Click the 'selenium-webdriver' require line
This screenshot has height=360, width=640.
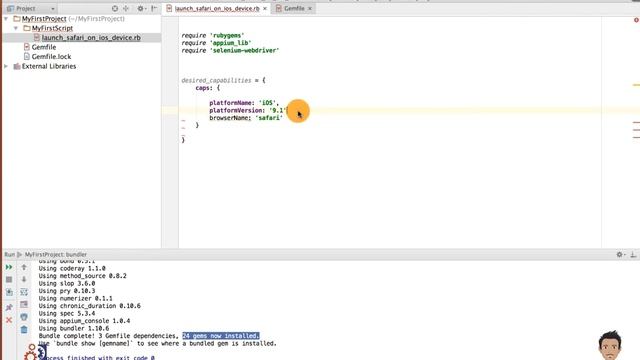coord(230,51)
